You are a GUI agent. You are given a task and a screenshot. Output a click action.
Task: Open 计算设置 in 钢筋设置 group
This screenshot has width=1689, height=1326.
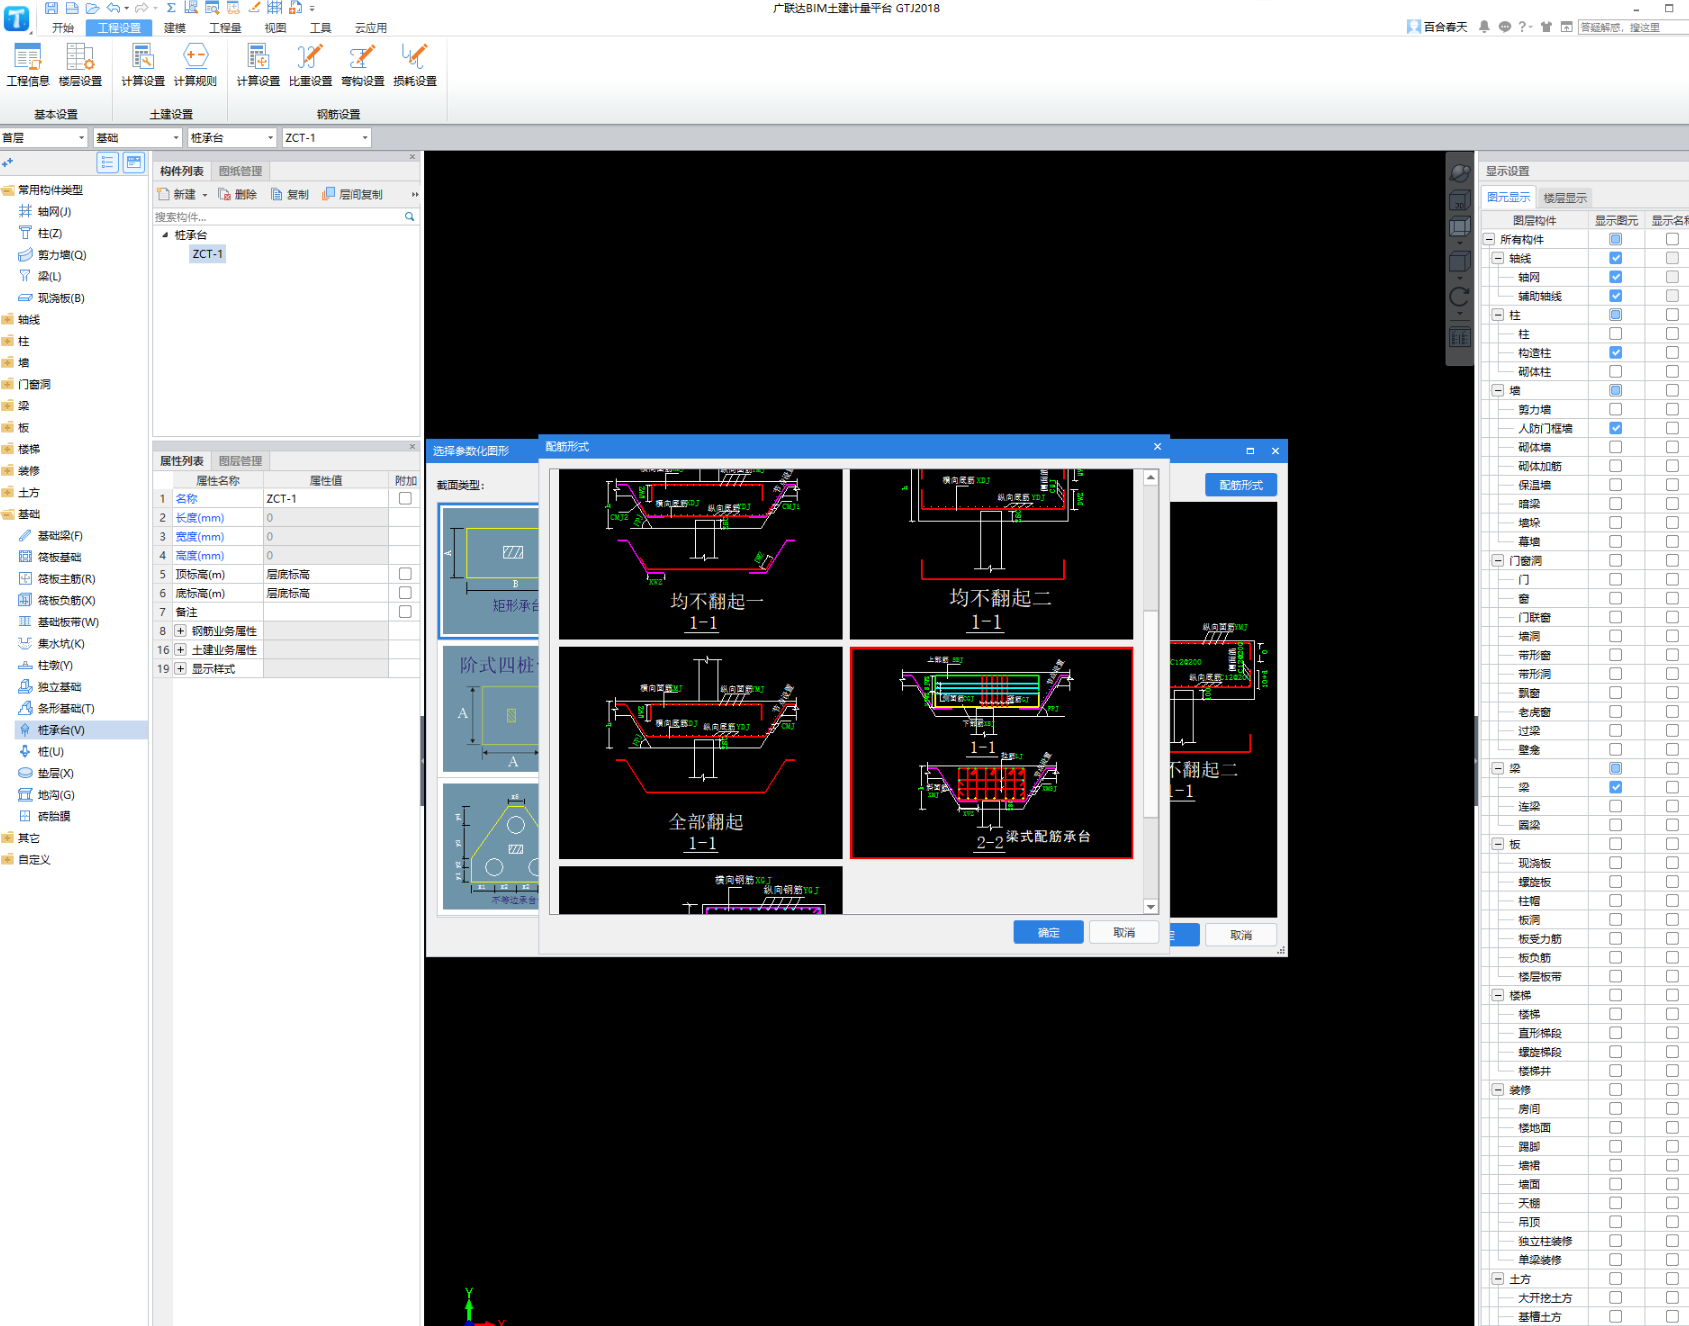tap(258, 65)
